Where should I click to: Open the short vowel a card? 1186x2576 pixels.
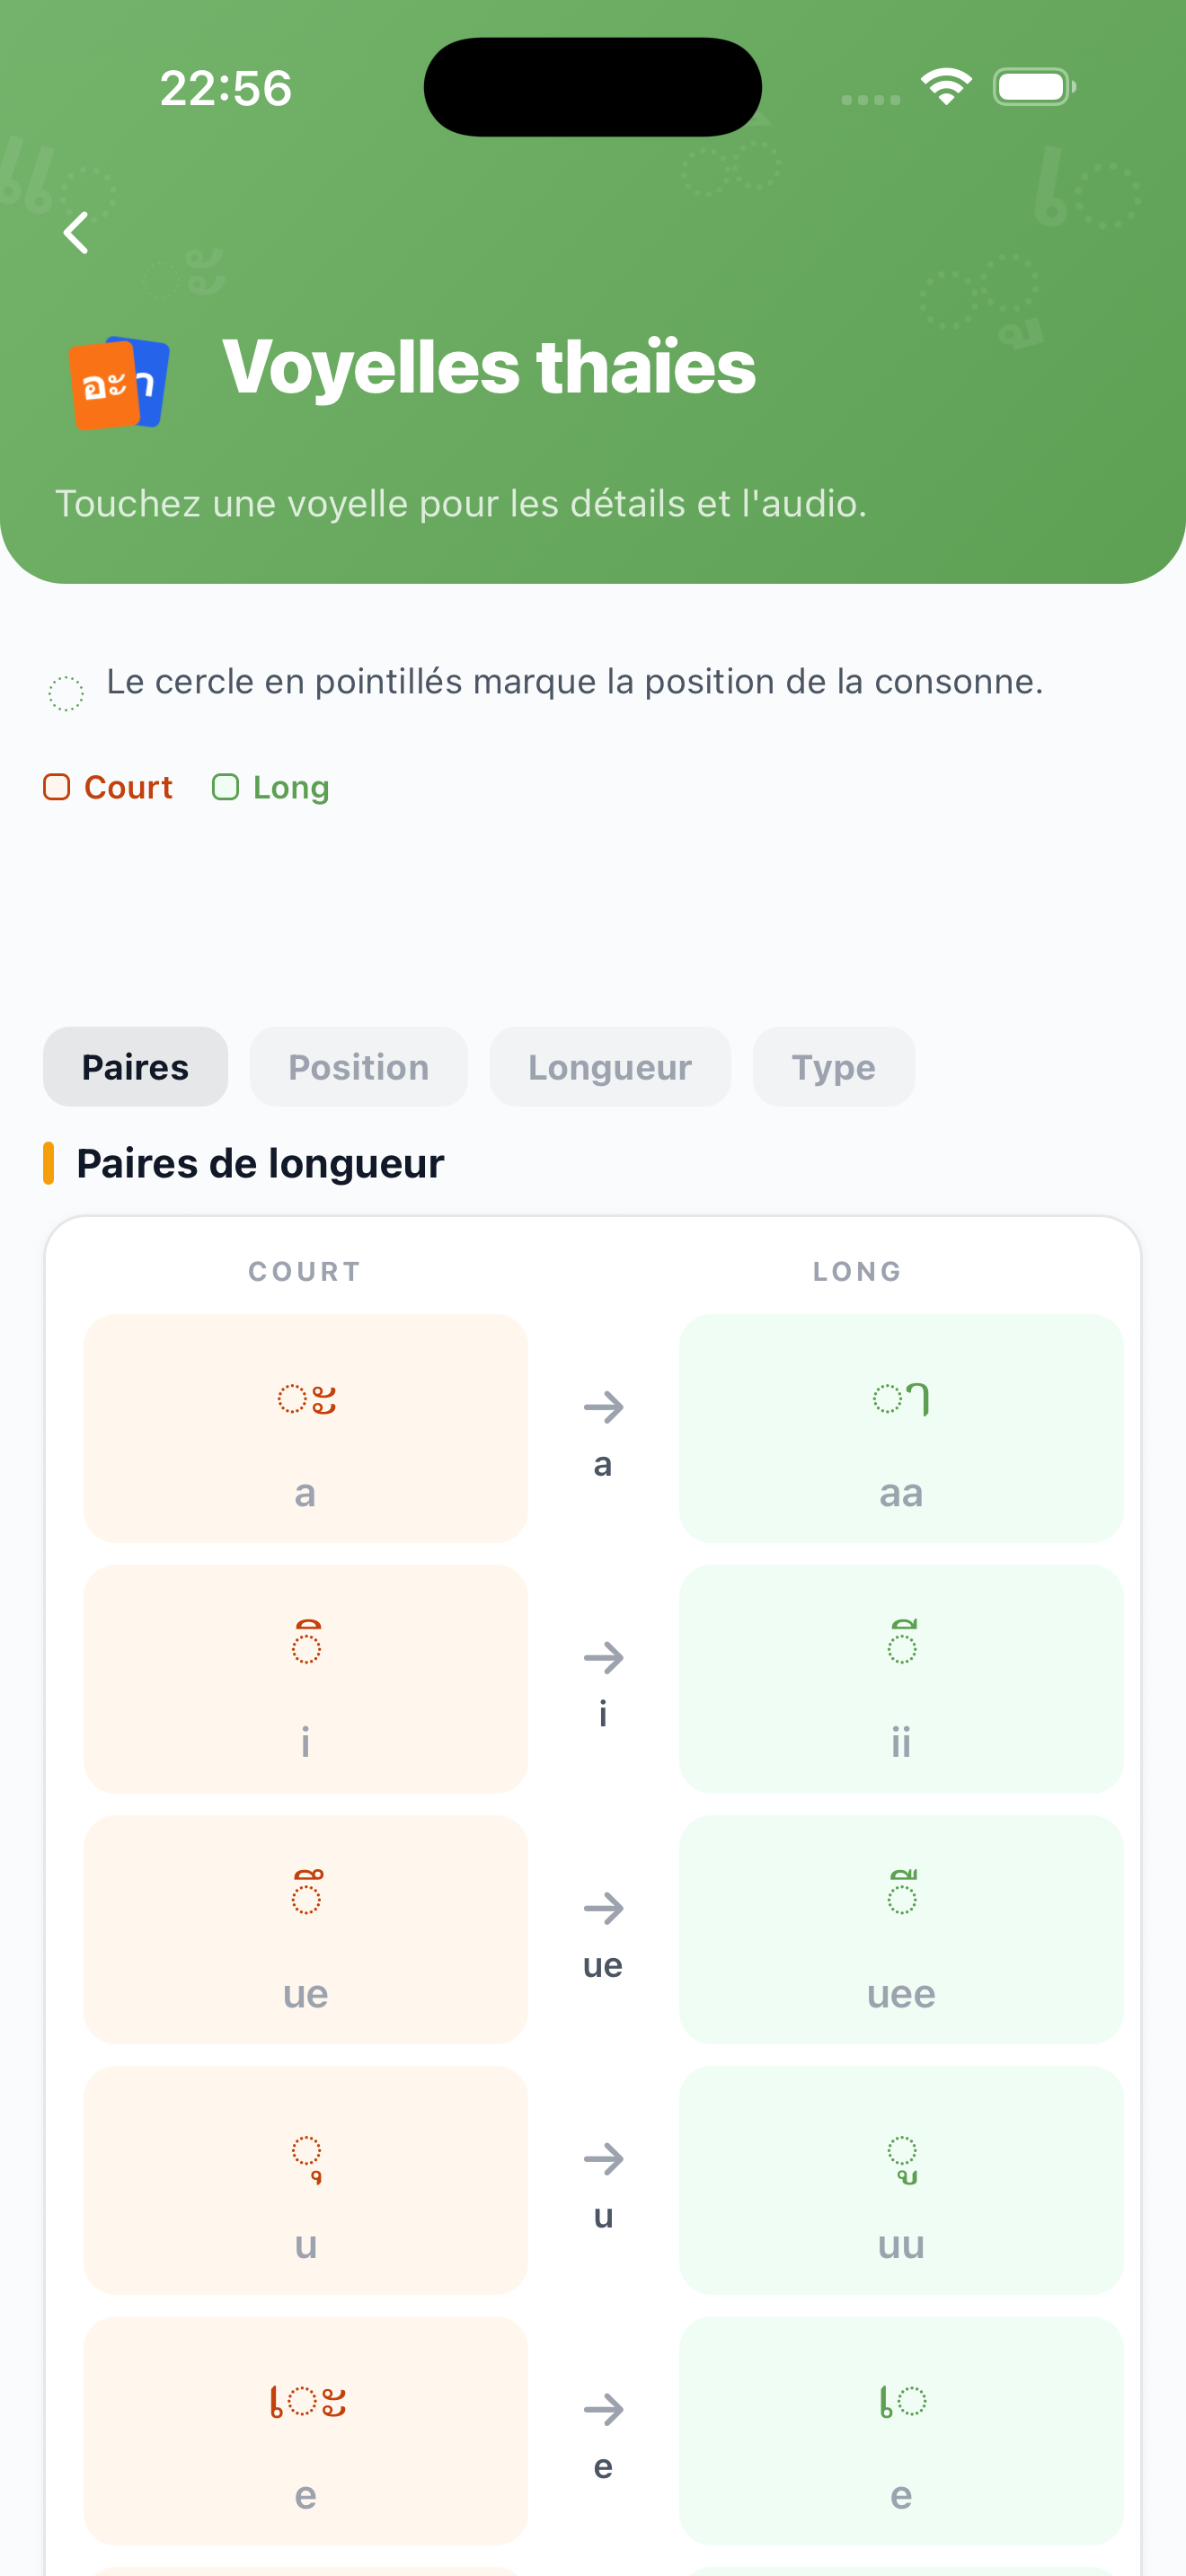305,1428
